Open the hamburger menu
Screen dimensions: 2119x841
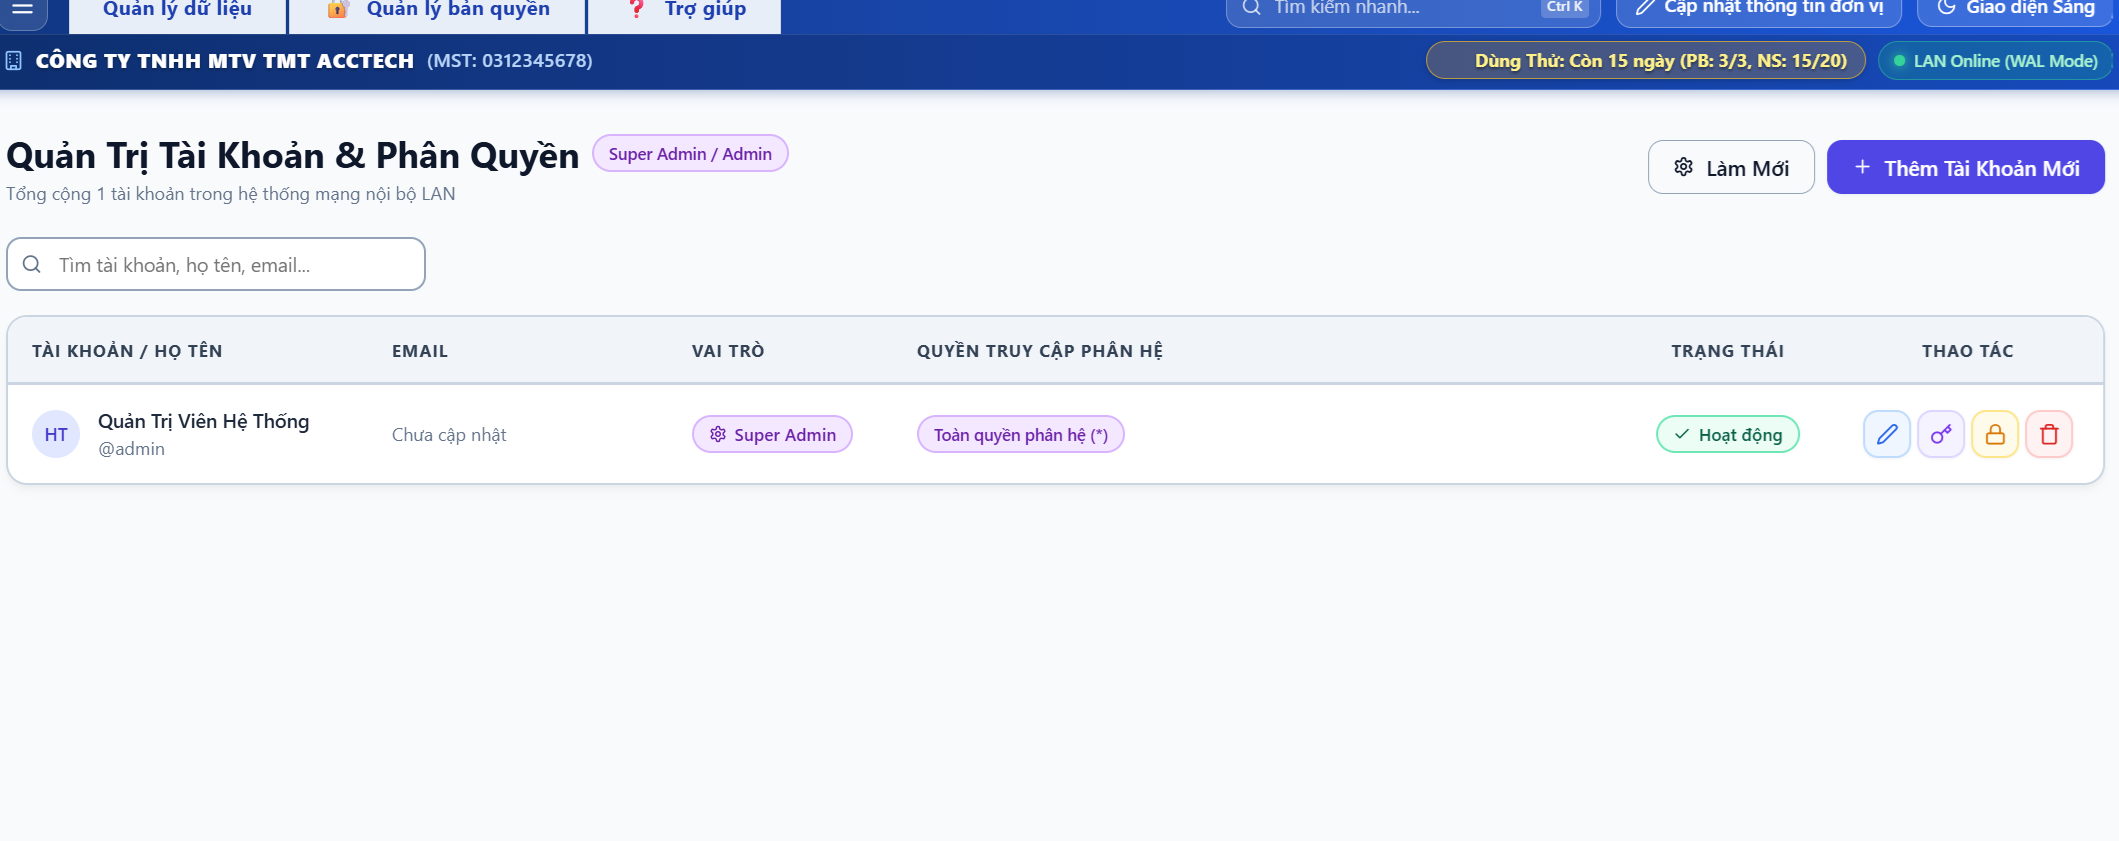click(x=23, y=10)
